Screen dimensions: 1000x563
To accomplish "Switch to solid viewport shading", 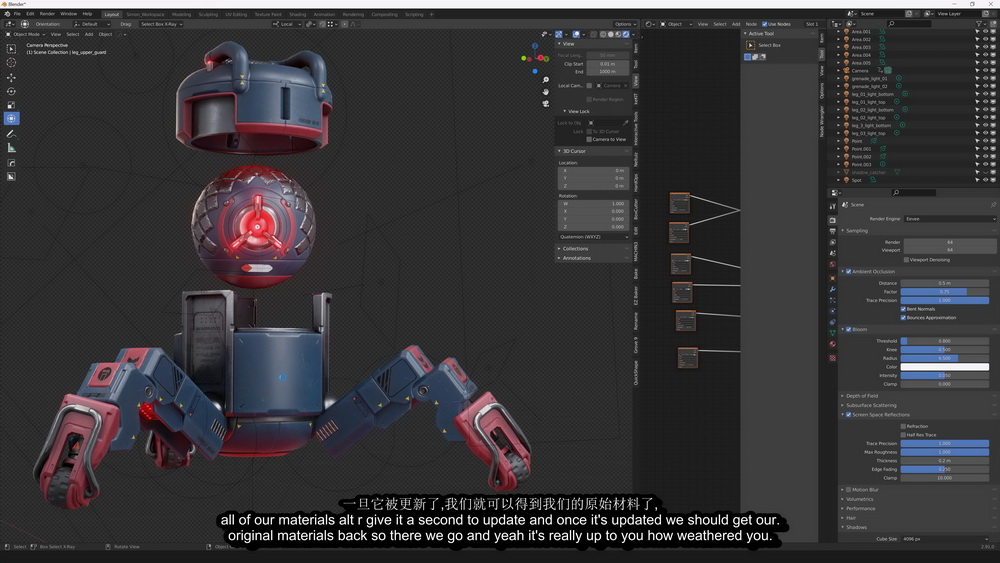I will click(610, 34).
